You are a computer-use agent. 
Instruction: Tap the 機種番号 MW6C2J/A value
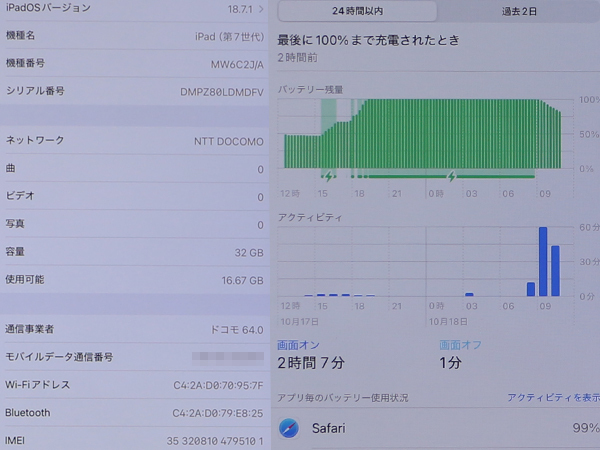pos(237,65)
